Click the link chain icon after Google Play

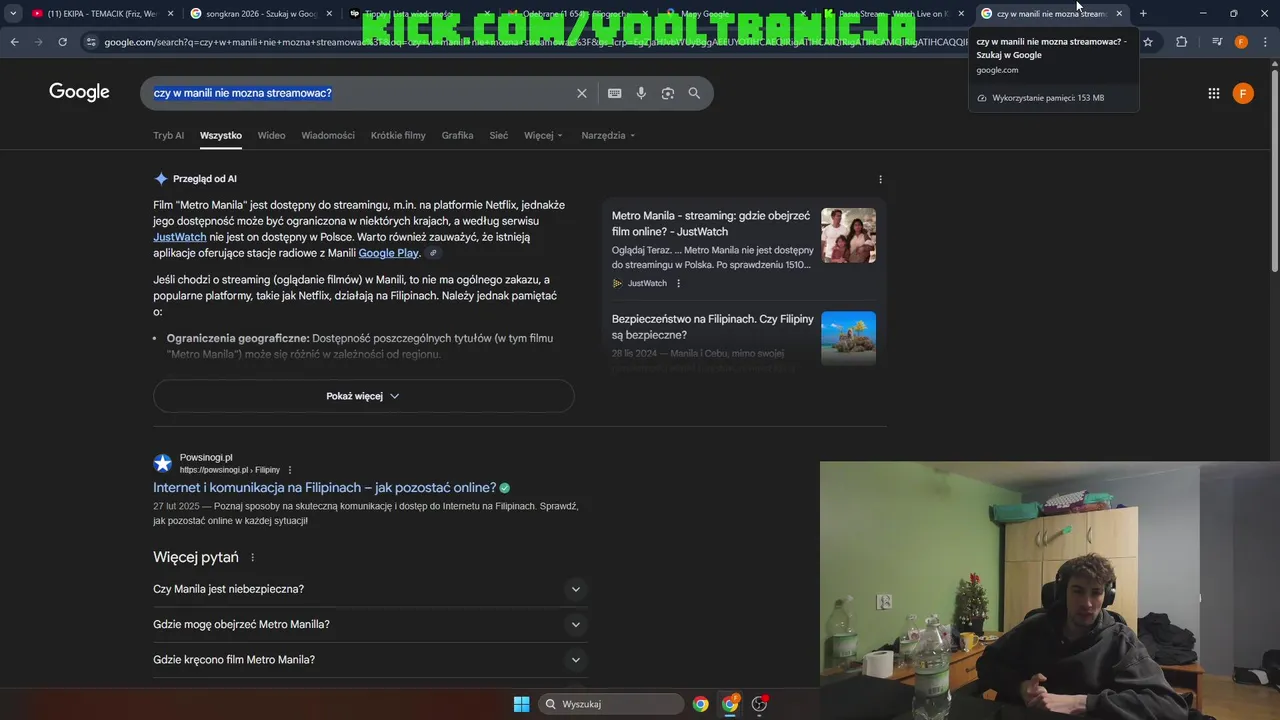(433, 253)
